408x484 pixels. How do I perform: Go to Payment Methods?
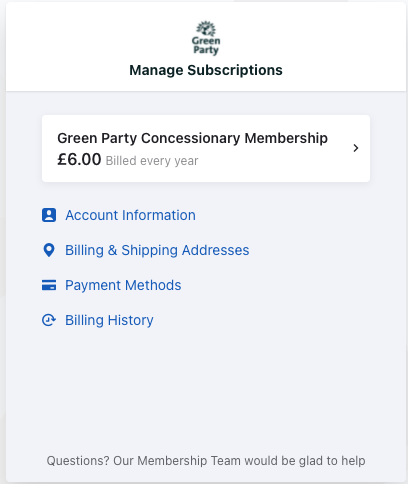pyautogui.click(x=123, y=285)
